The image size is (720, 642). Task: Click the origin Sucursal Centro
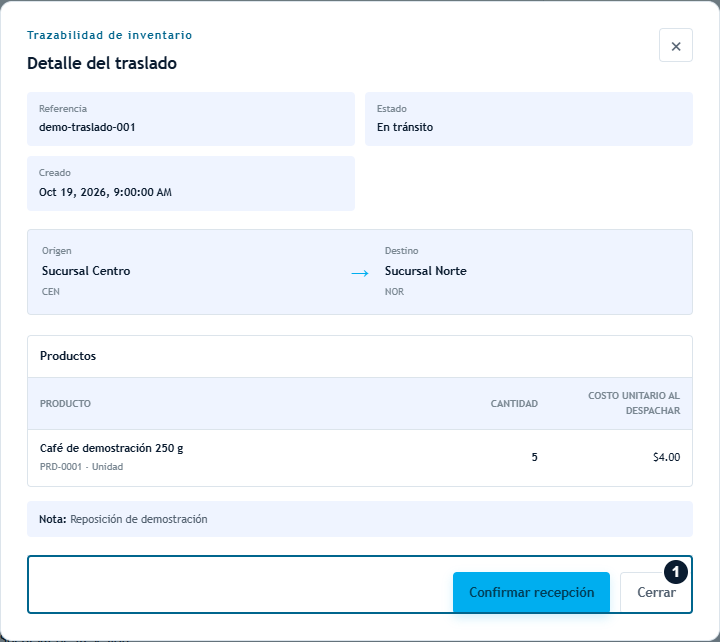(86, 271)
